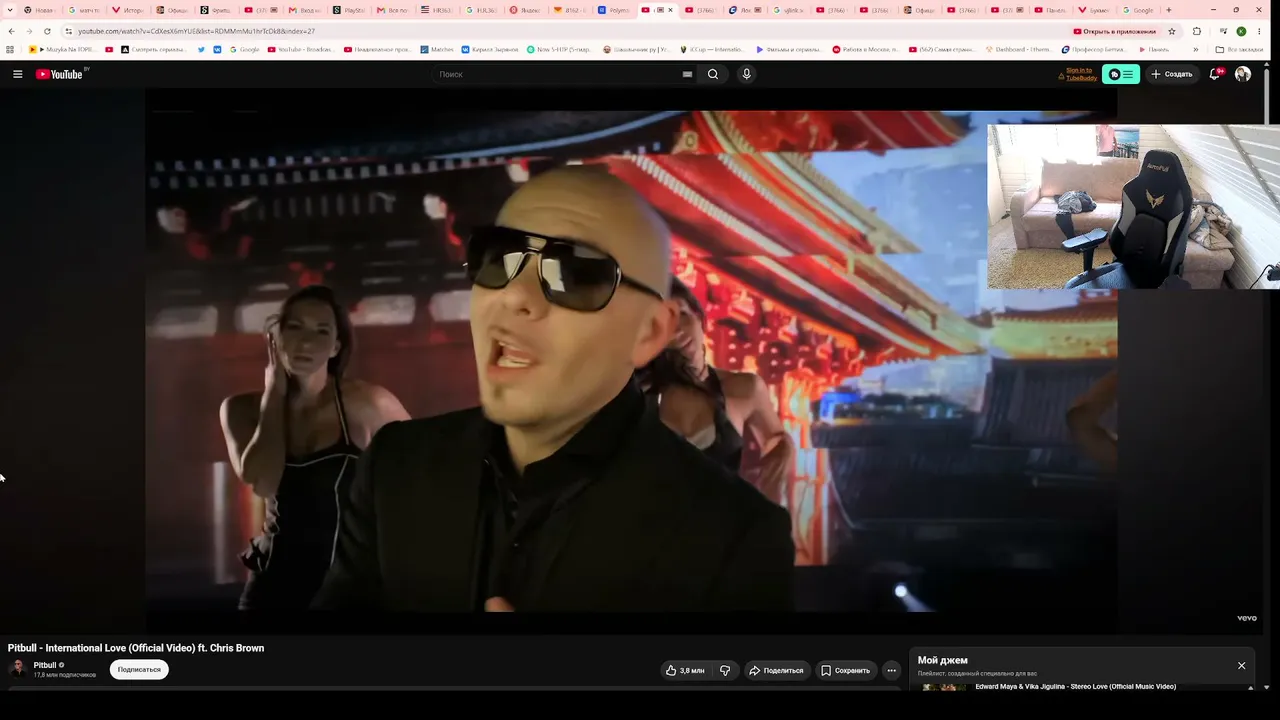Screen dimensions: 1280x720
Task: Like the video with 3,8 млн
Action: (x=686, y=670)
